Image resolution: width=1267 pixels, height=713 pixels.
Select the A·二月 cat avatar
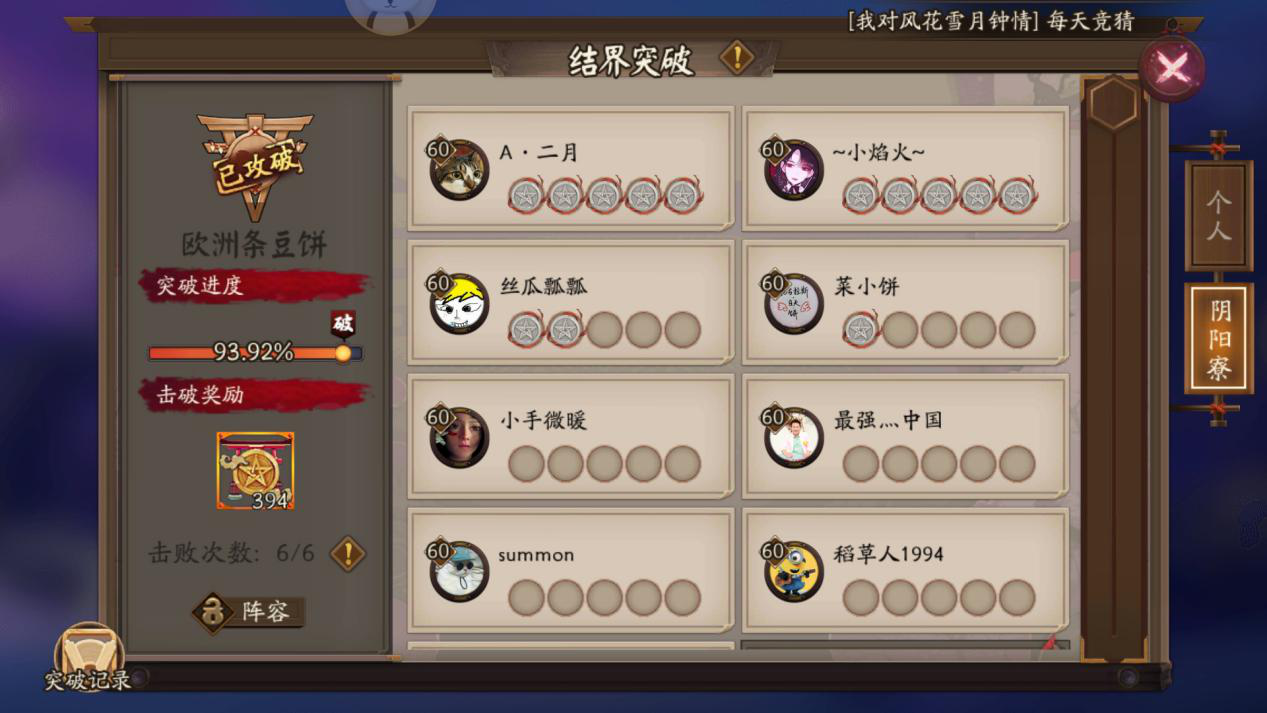459,169
